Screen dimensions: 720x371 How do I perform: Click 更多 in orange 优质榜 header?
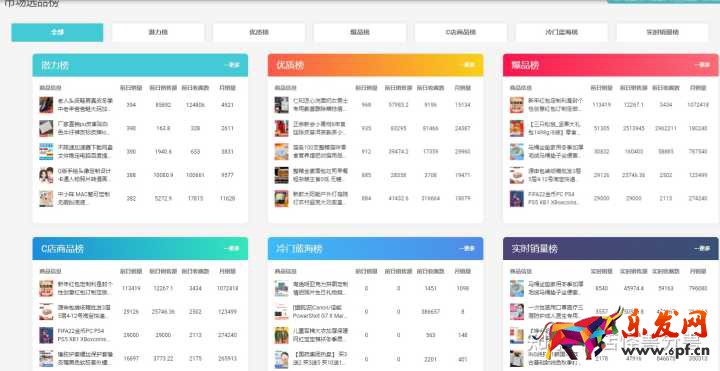[x=467, y=65]
